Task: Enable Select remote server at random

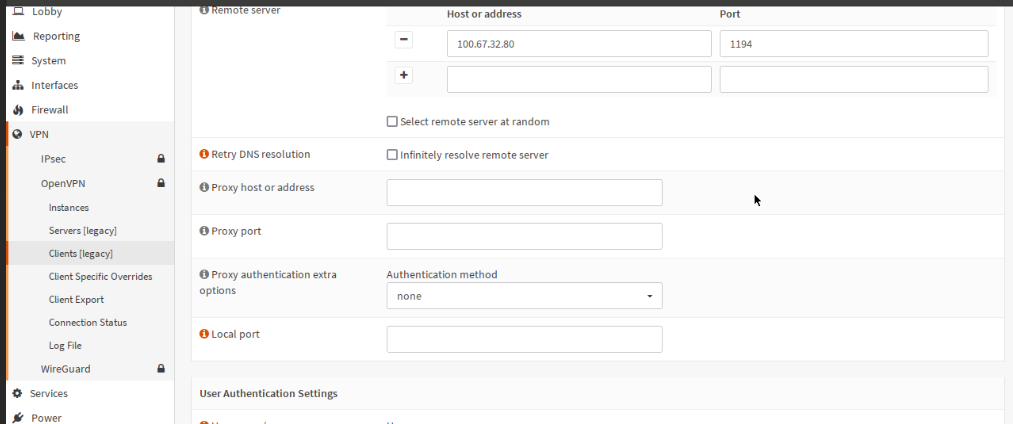Action: [392, 122]
